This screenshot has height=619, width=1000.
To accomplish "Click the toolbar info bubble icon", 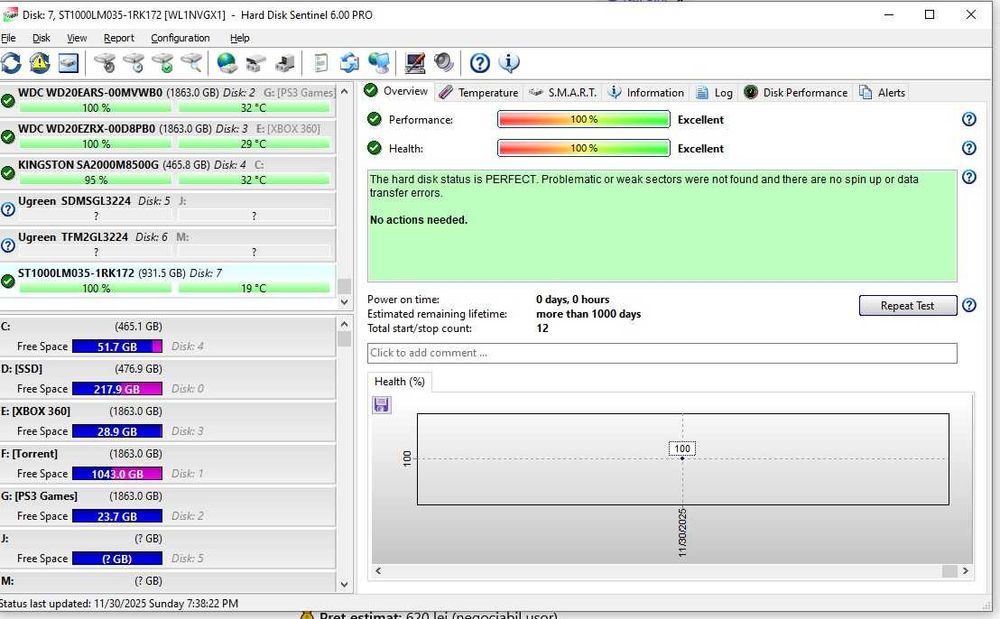I will [509, 63].
